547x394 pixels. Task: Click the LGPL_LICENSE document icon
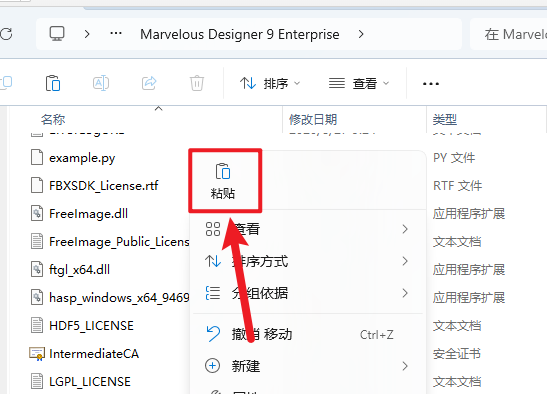(37, 381)
